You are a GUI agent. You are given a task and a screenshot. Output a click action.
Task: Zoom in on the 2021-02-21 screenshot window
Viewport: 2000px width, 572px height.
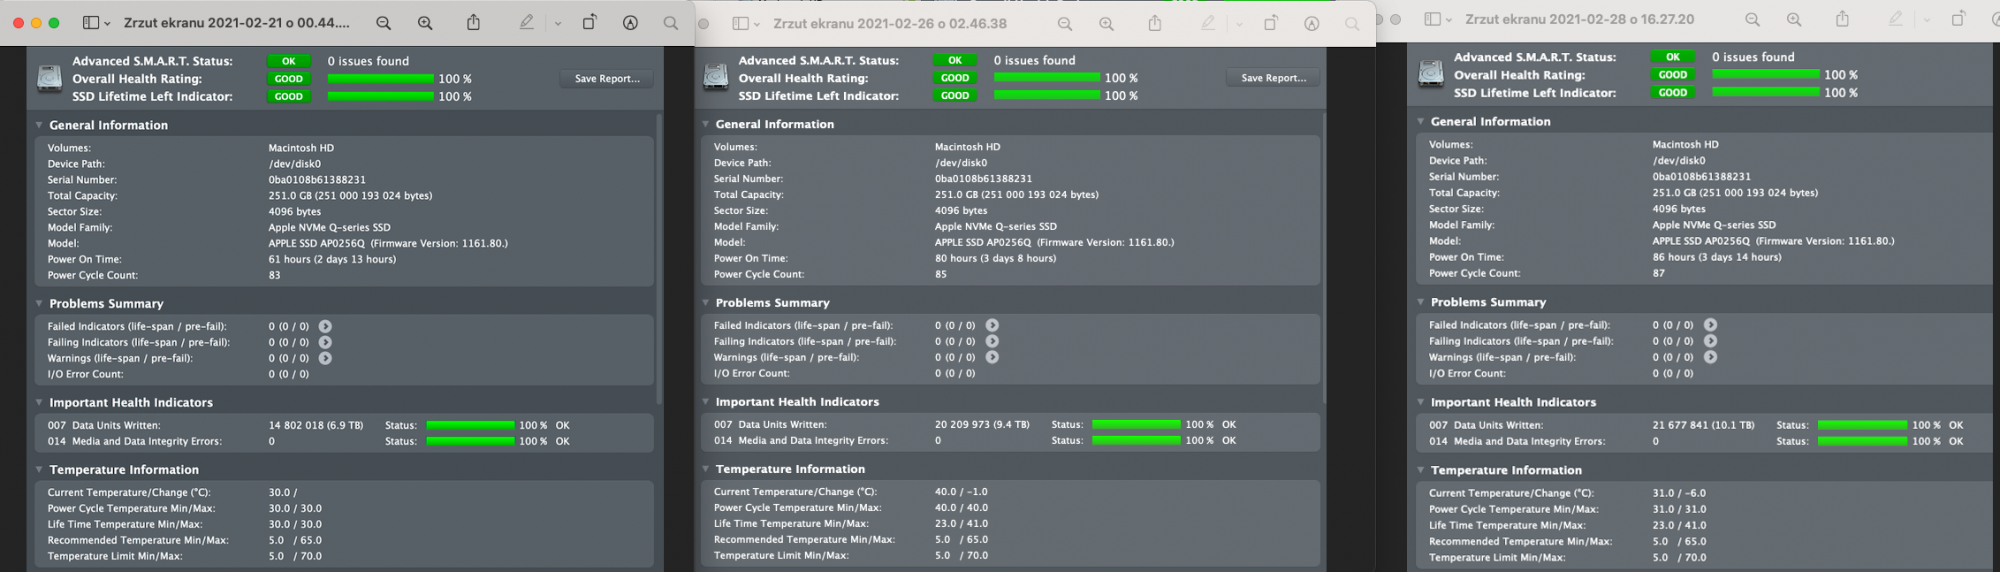[425, 22]
